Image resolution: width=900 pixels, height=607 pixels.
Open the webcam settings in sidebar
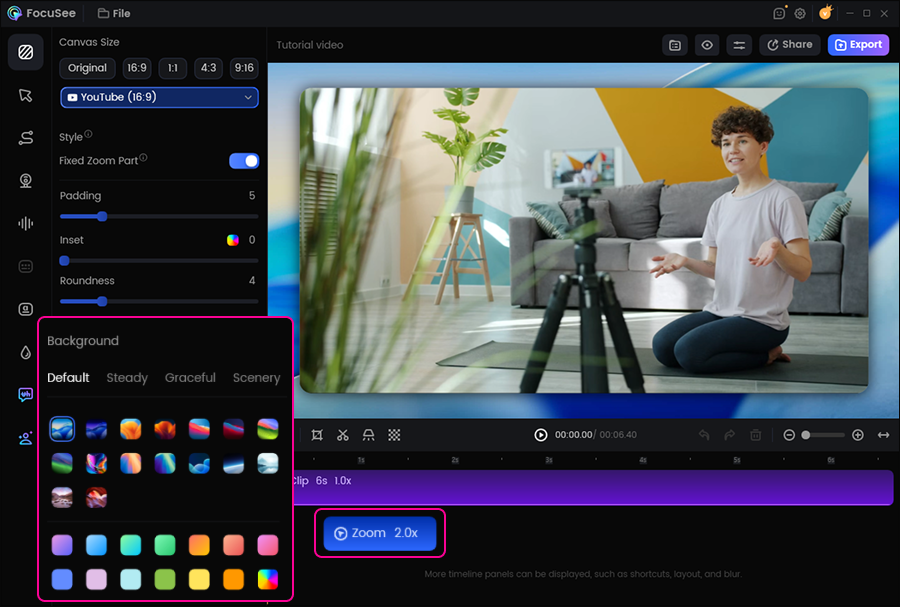pos(25,181)
